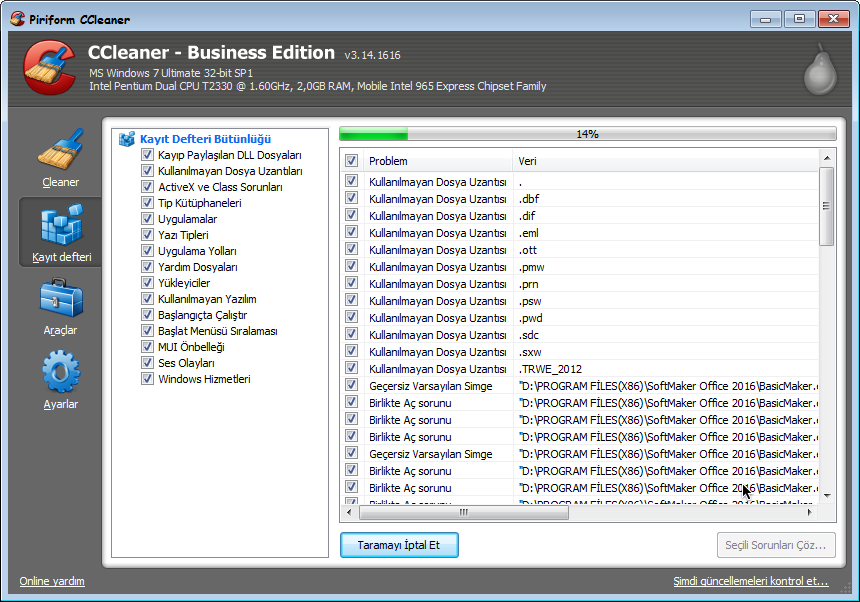This screenshot has width=860, height=602.
Task: Toggle Kullanılmayan Yazılım checkbox
Action: [147, 298]
